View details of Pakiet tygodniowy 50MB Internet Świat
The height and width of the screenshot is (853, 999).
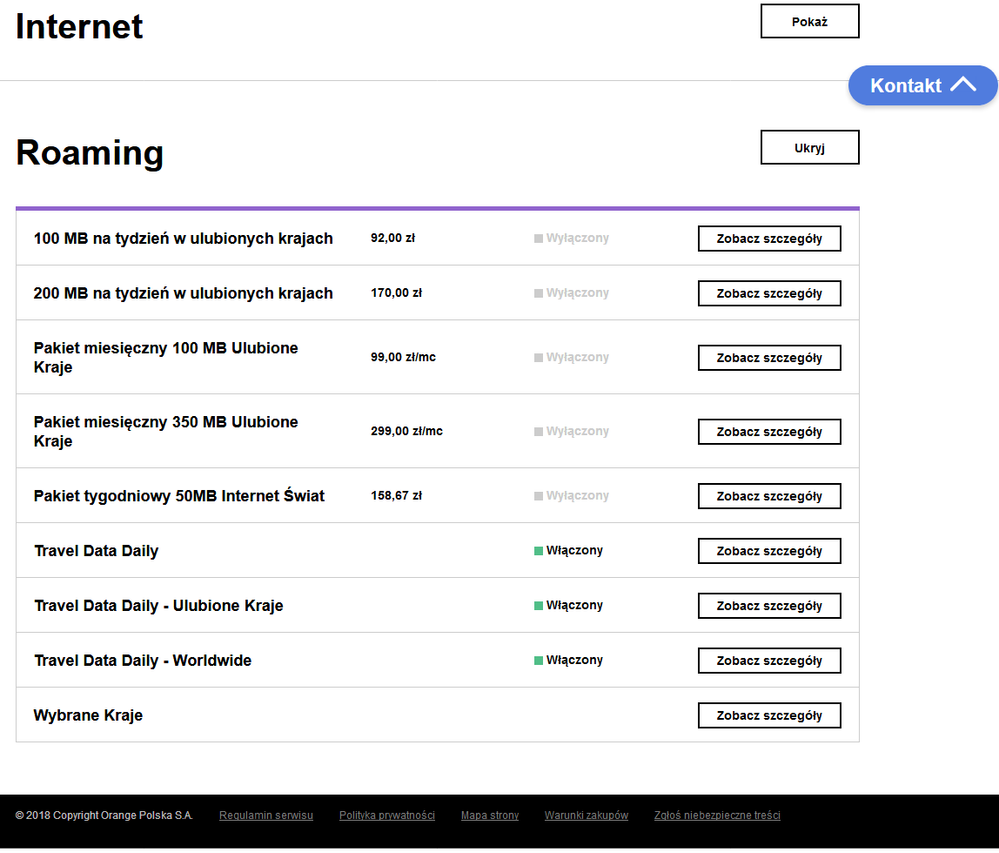point(768,497)
